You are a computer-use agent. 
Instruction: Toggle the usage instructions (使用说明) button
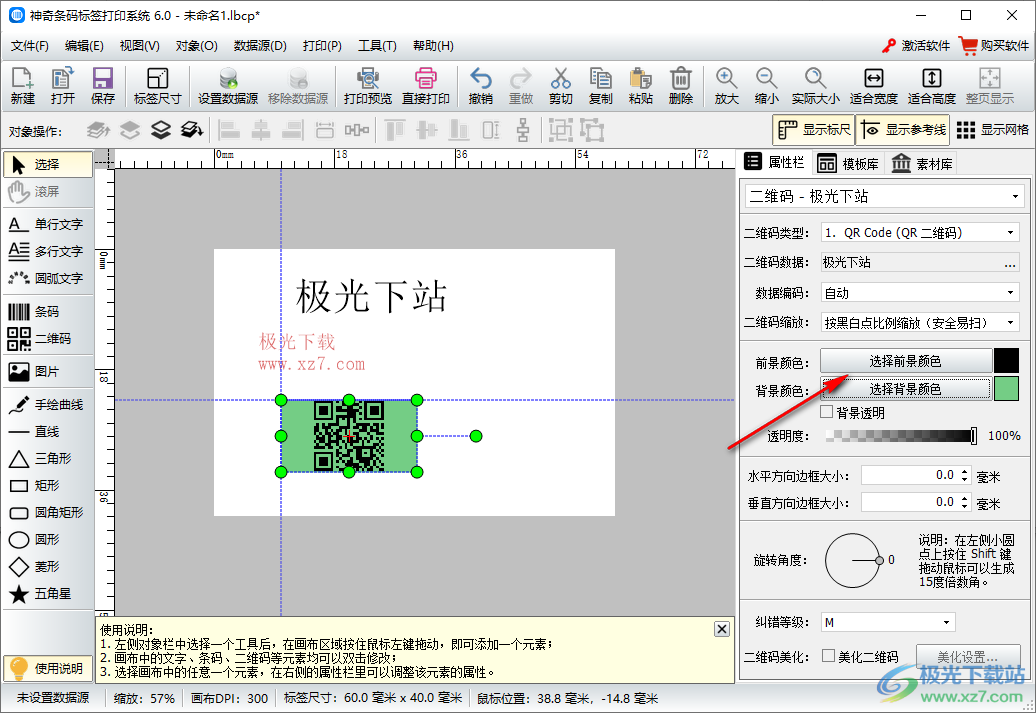48,668
